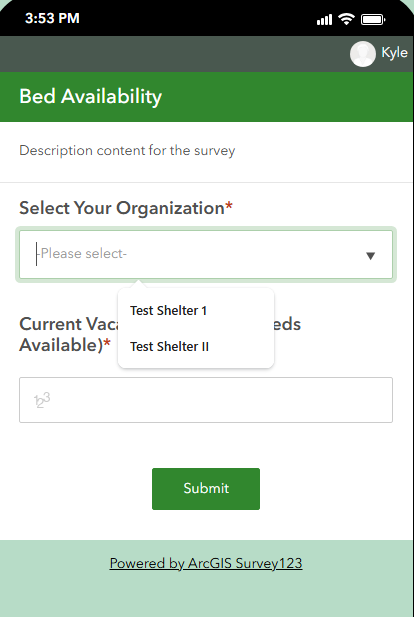Click the light green footer area
This screenshot has height=617, width=414.
207,578
